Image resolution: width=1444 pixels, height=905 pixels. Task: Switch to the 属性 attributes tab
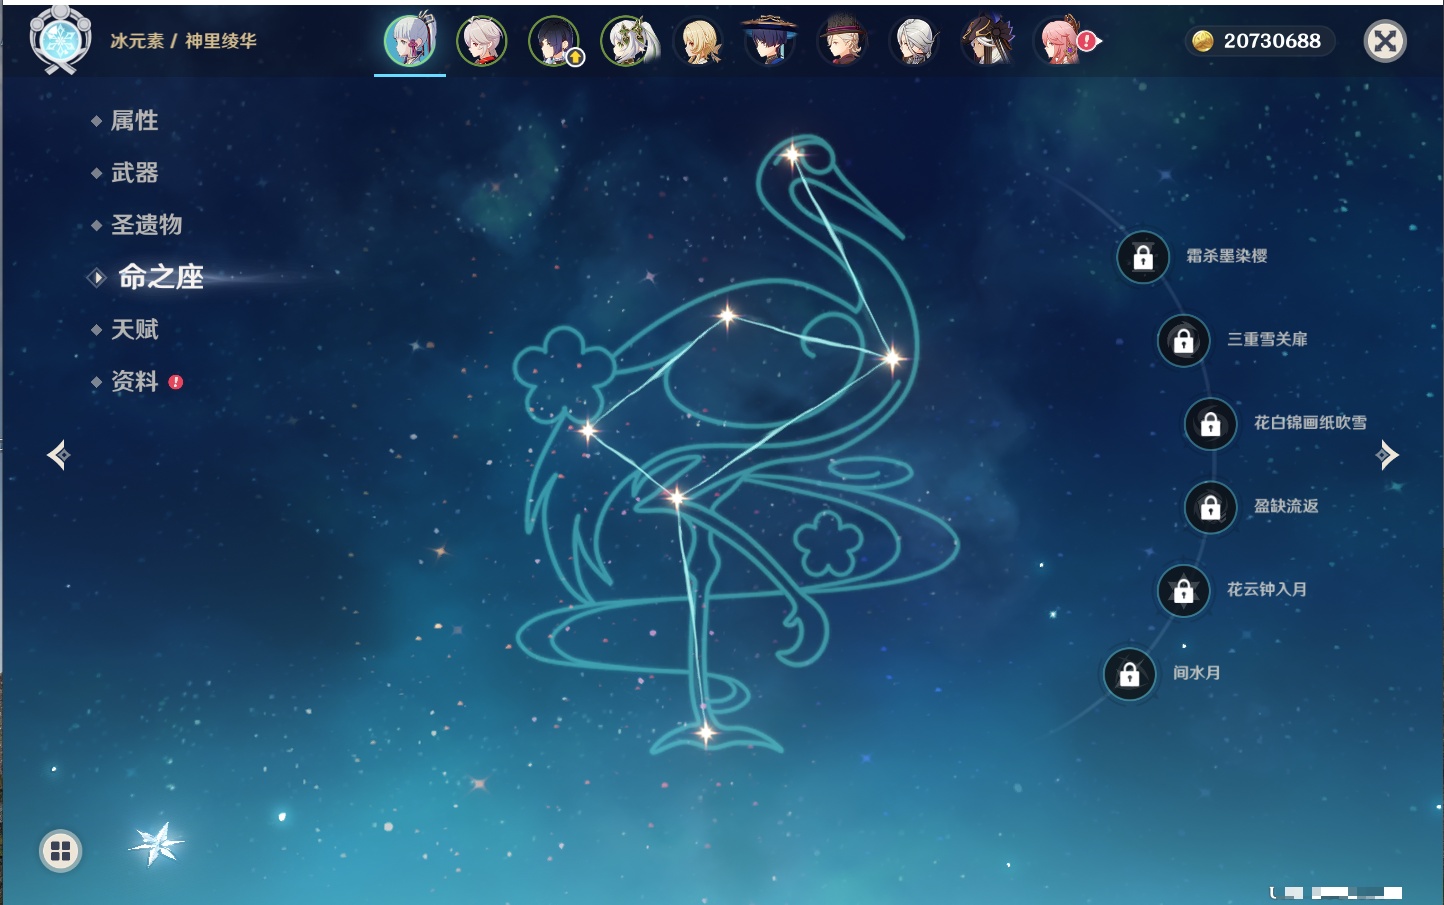pyautogui.click(x=134, y=121)
